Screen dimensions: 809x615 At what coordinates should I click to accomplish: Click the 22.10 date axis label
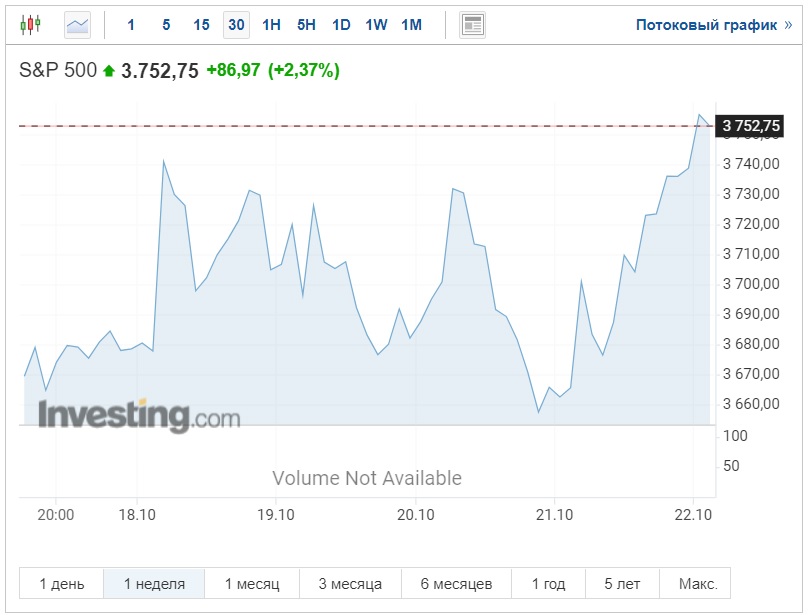pos(693,514)
